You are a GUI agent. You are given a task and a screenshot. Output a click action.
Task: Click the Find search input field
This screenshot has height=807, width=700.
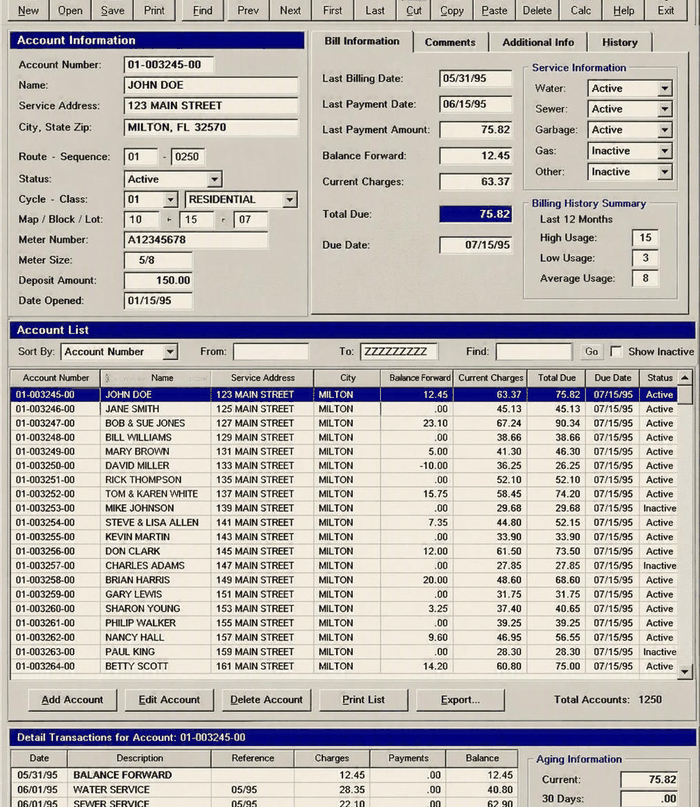[x=534, y=352]
